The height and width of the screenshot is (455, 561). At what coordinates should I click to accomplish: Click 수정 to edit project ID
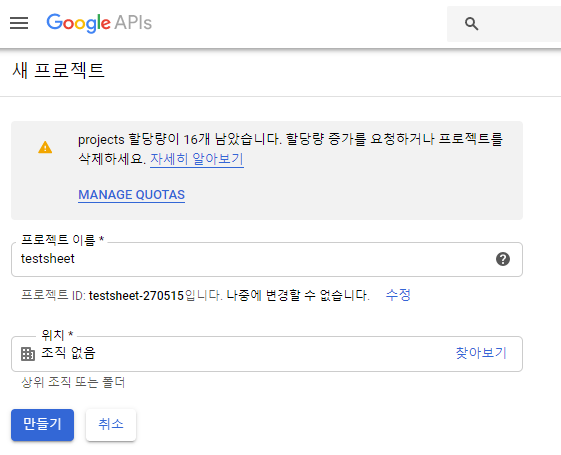[x=398, y=295]
